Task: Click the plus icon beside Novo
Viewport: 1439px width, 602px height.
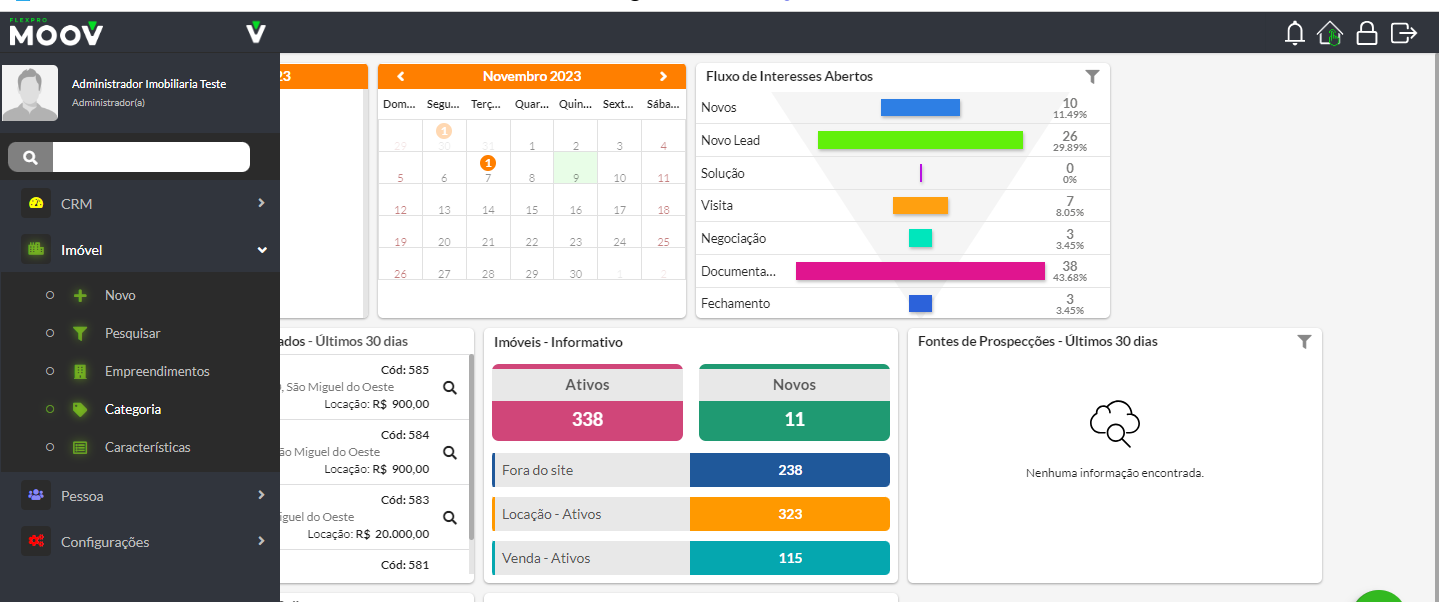Action: pos(80,296)
